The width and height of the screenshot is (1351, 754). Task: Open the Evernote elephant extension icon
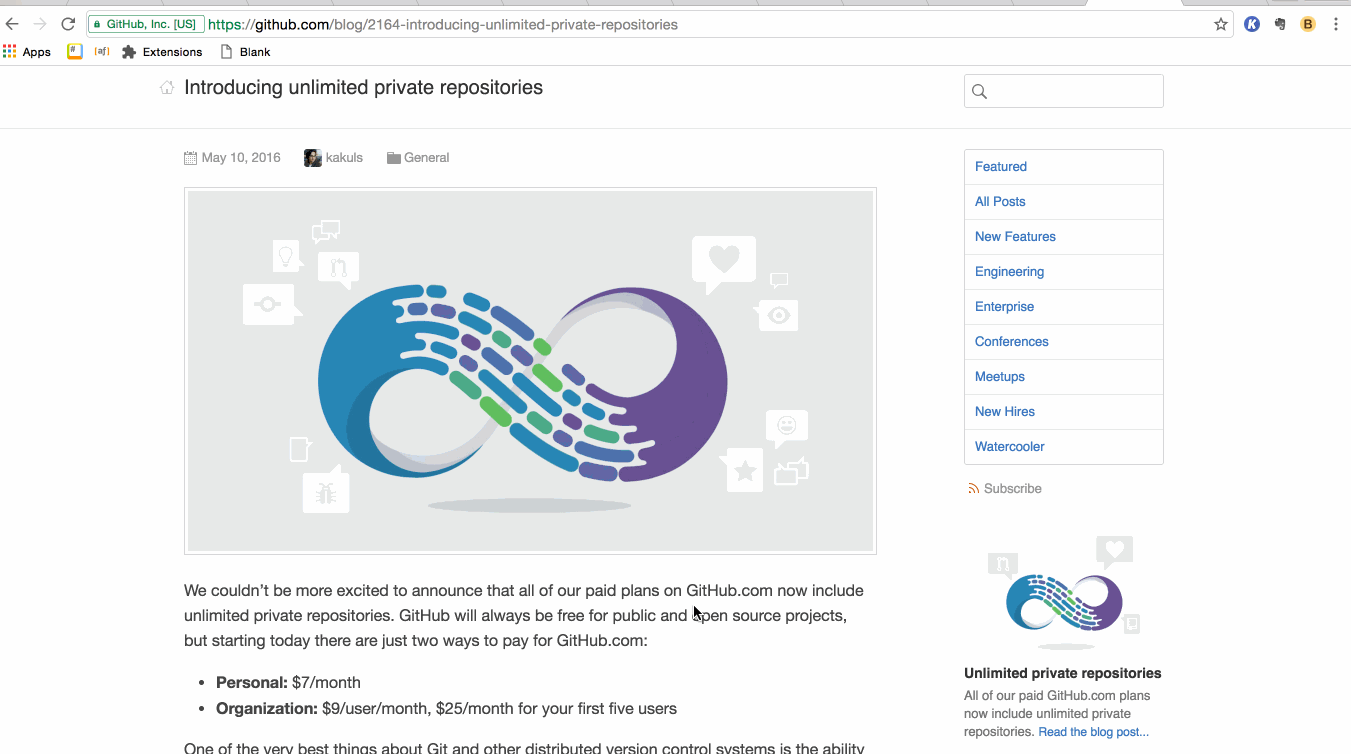(1280, 24)
